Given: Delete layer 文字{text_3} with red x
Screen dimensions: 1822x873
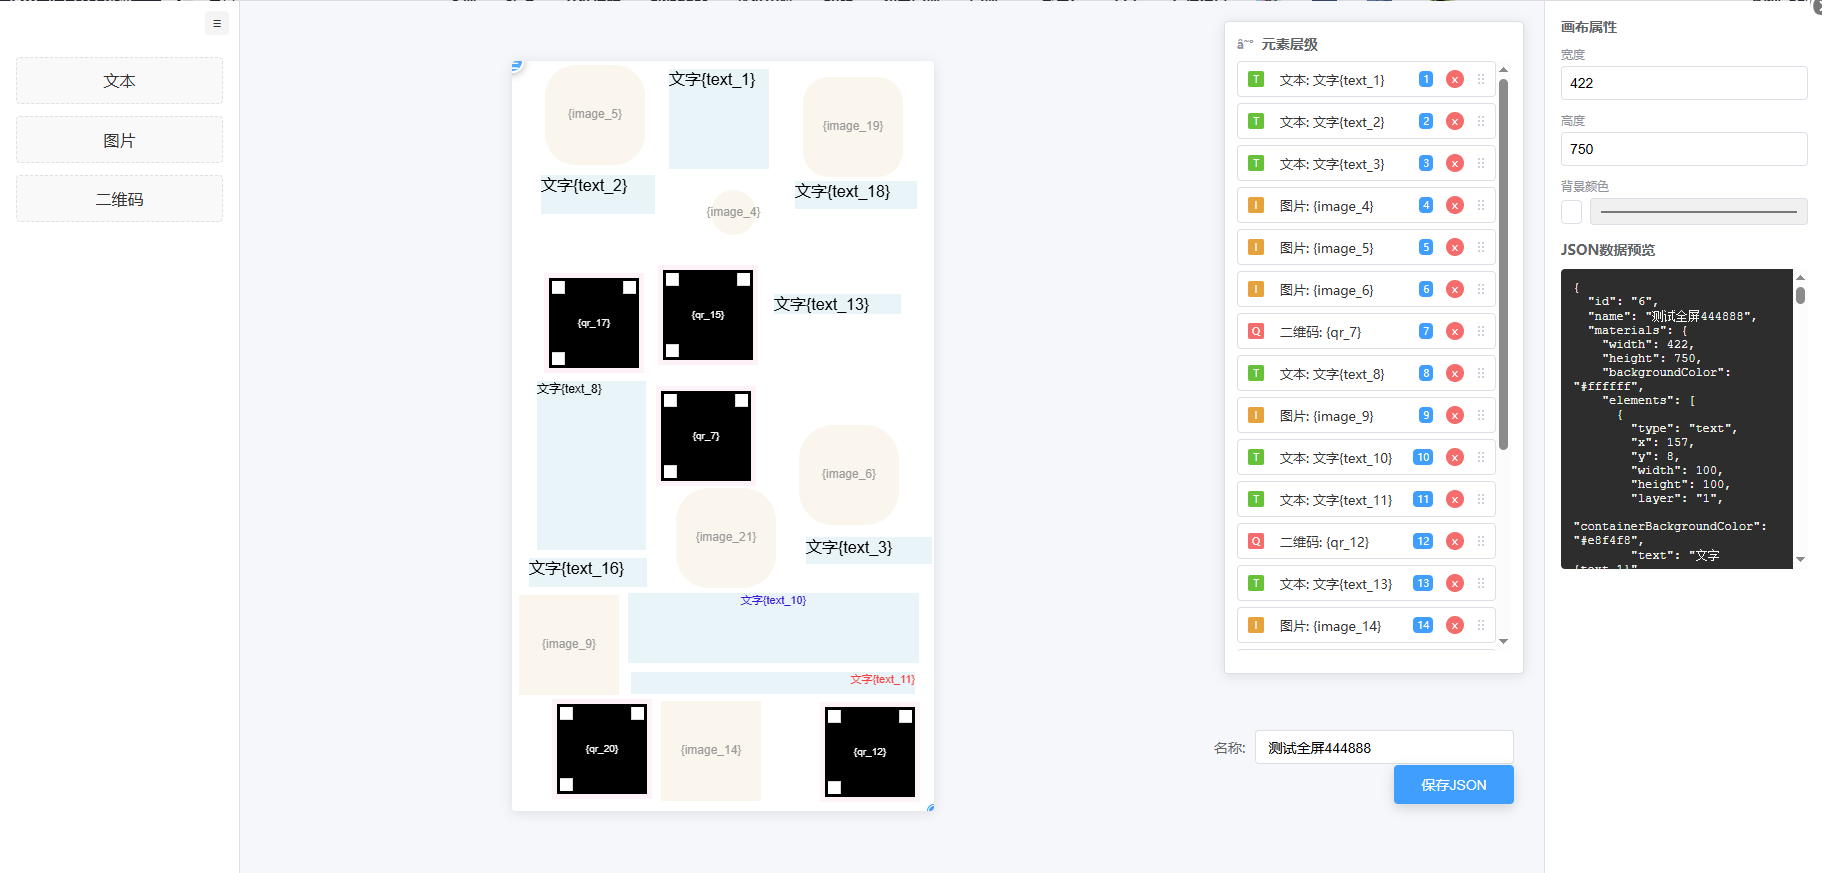Looking at the screenshot, I should pos(1455,164).
